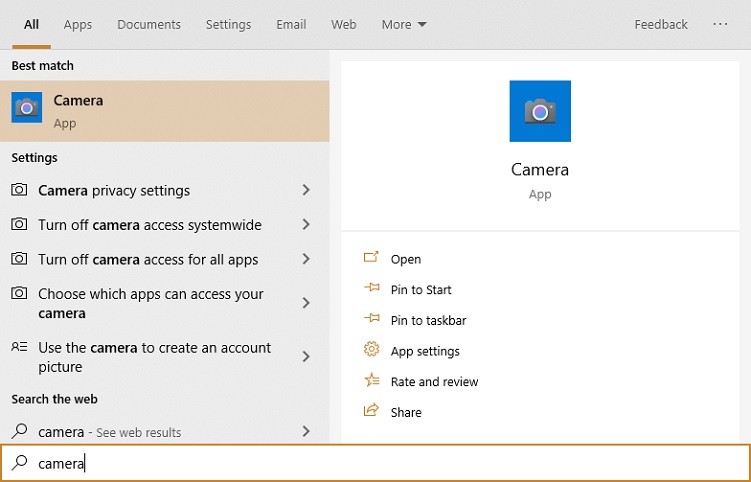Switch to the Web filter tab
The image size is (751, 482).
click(343, 24)
